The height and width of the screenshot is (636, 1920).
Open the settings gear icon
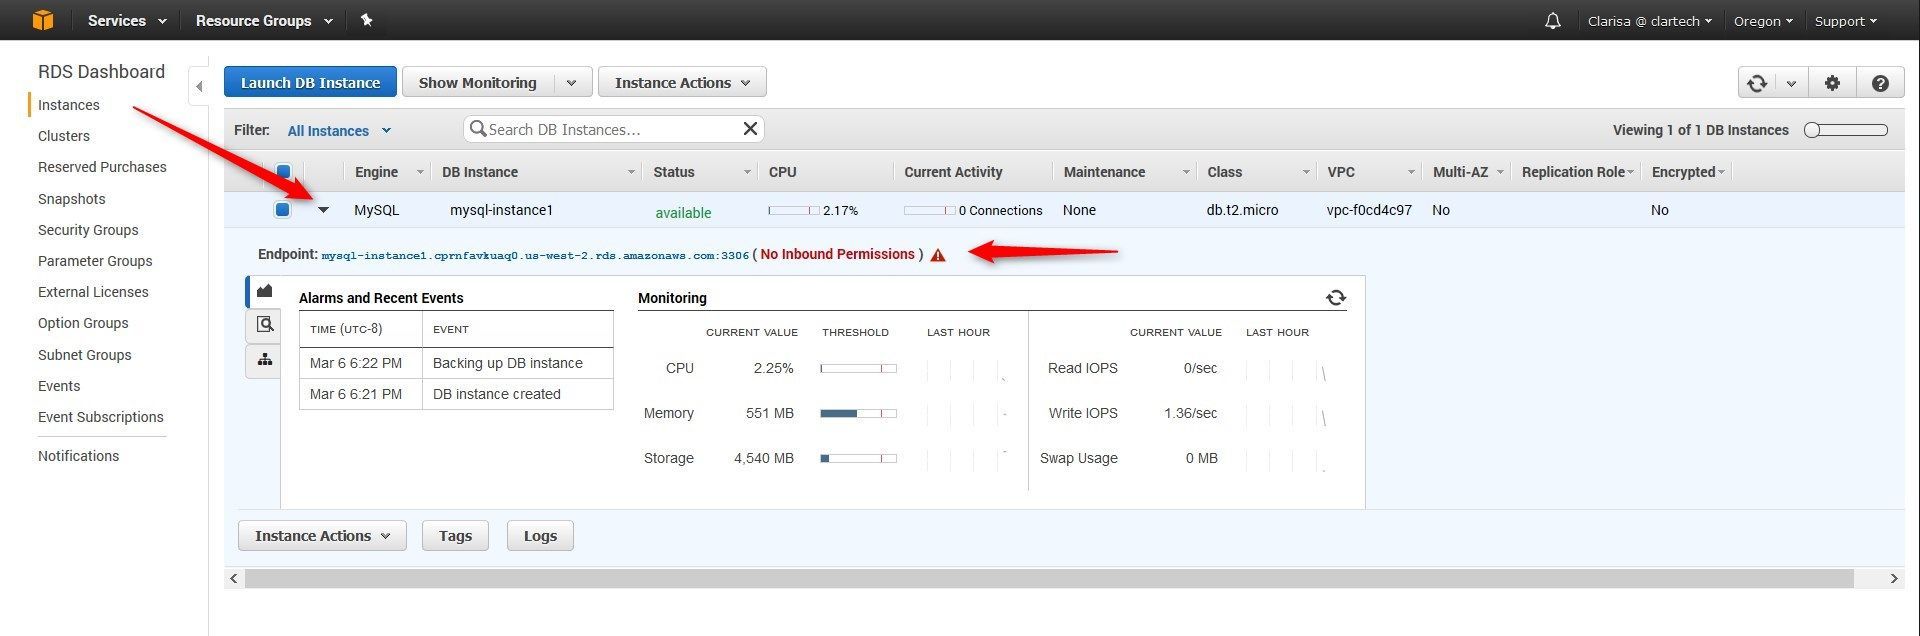pyautogui.click(x=1832, y=83)
